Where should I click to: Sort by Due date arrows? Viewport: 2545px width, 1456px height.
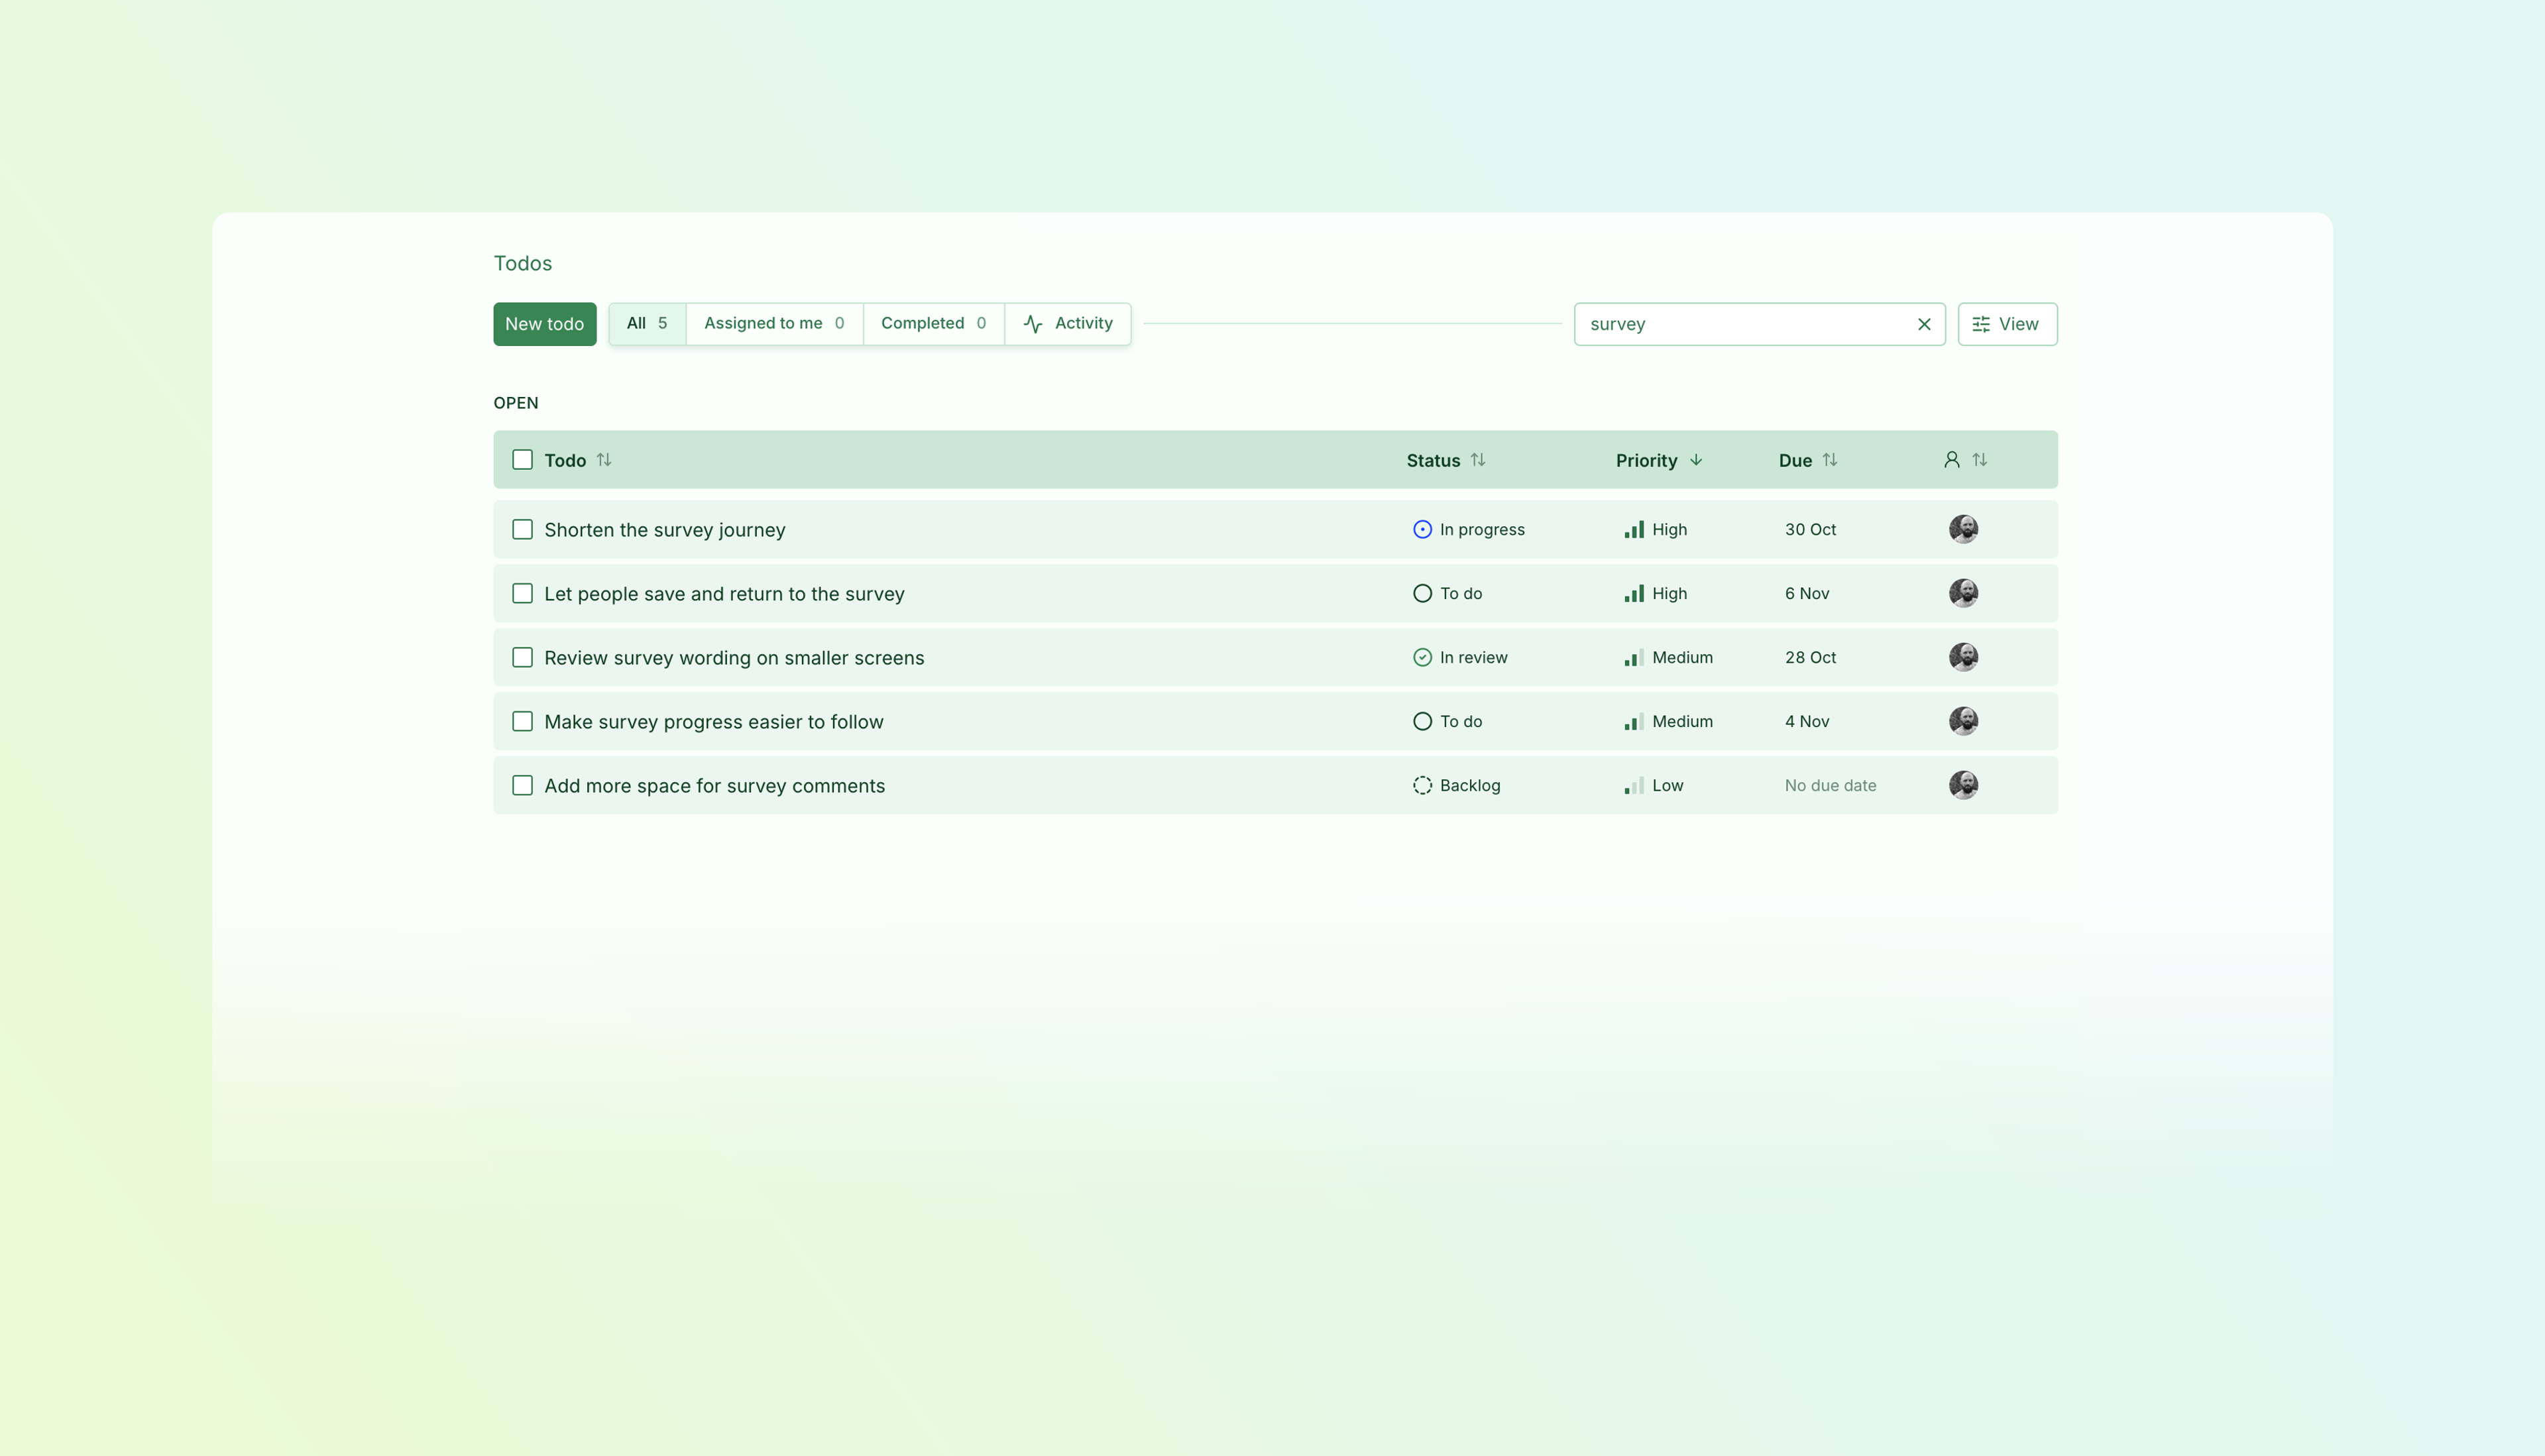pos(1830,460)
